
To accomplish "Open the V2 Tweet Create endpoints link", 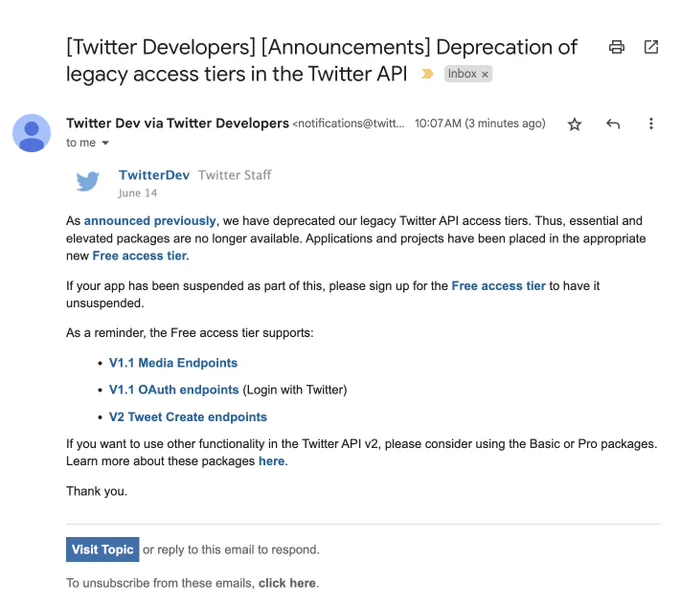I will (188, 417).
